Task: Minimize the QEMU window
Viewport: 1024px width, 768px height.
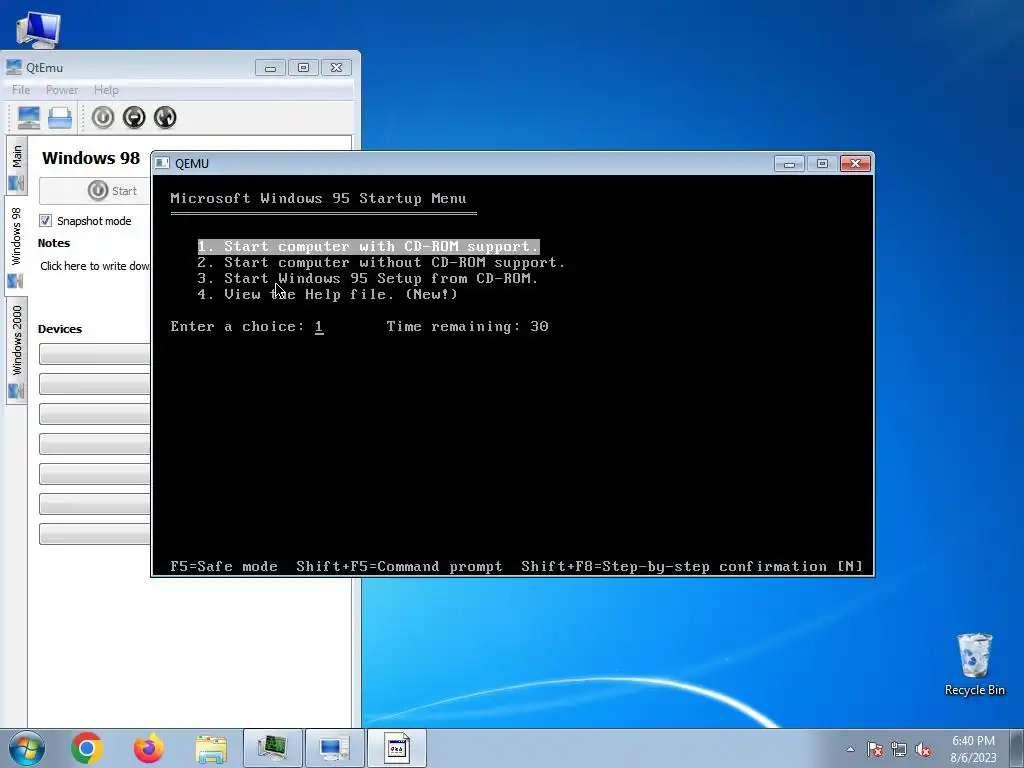Action: pos(789,163)
